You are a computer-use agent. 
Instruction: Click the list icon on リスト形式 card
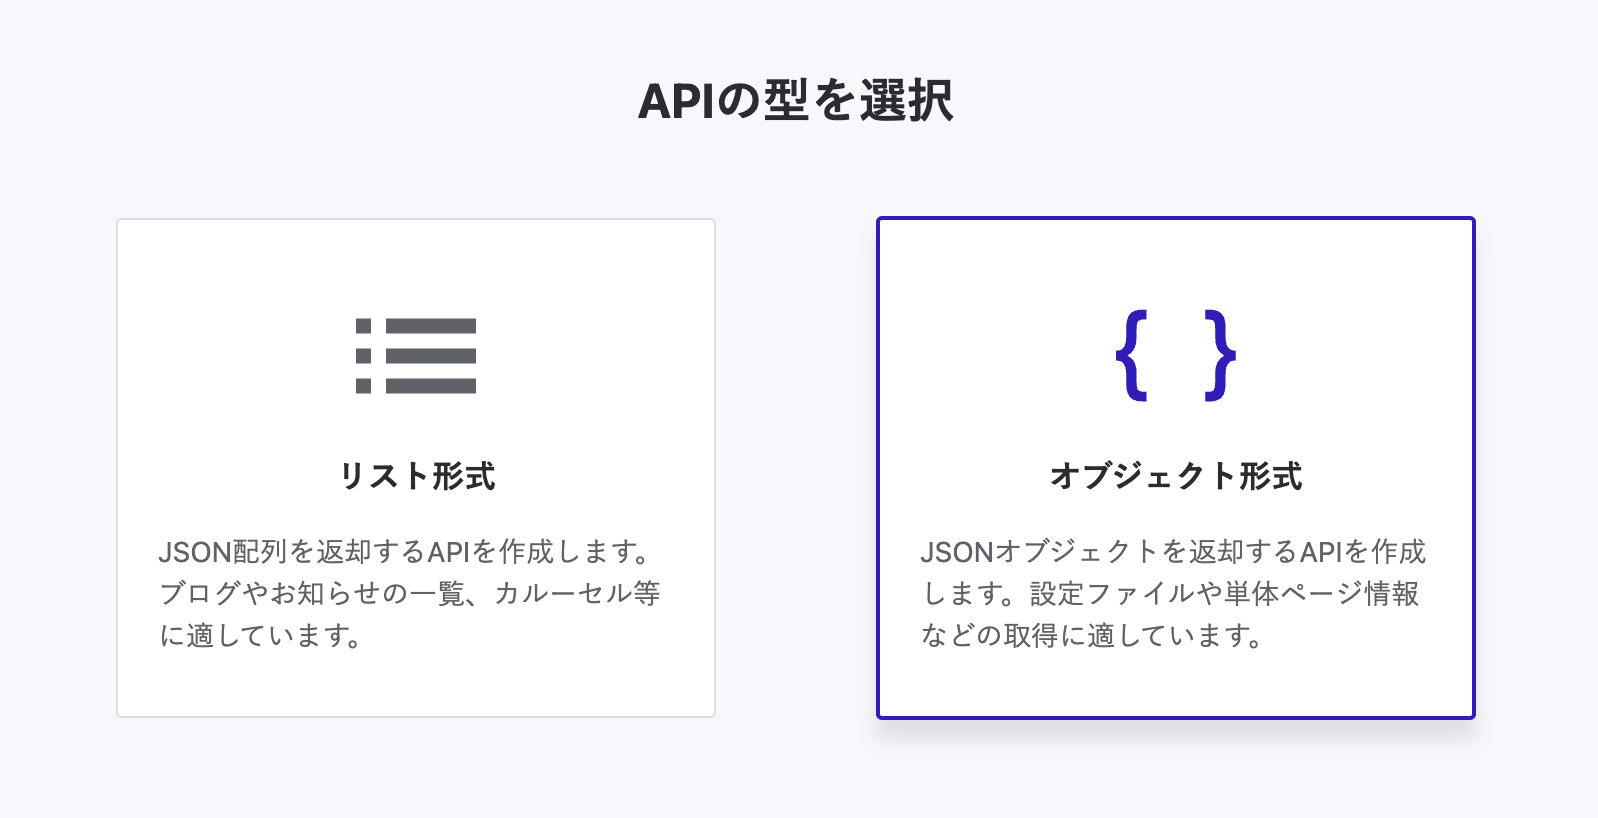[416, 356]
